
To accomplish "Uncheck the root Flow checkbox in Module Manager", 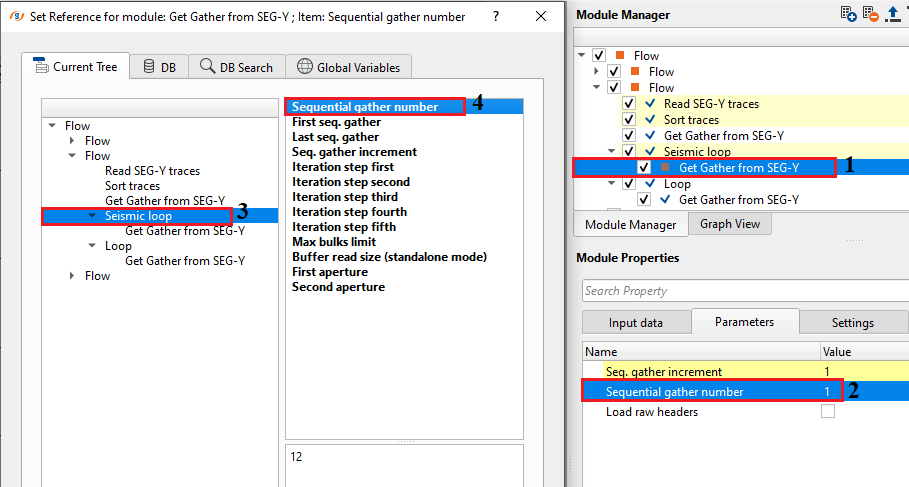I will click(x=599, y=56).
